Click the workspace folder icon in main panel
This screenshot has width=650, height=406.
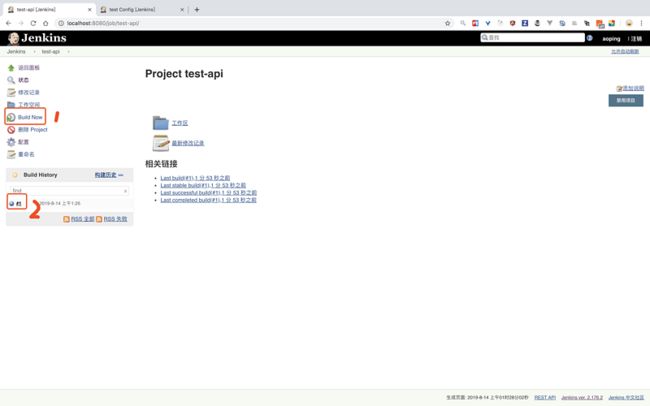pyautogui.click(x=161, y=123)
